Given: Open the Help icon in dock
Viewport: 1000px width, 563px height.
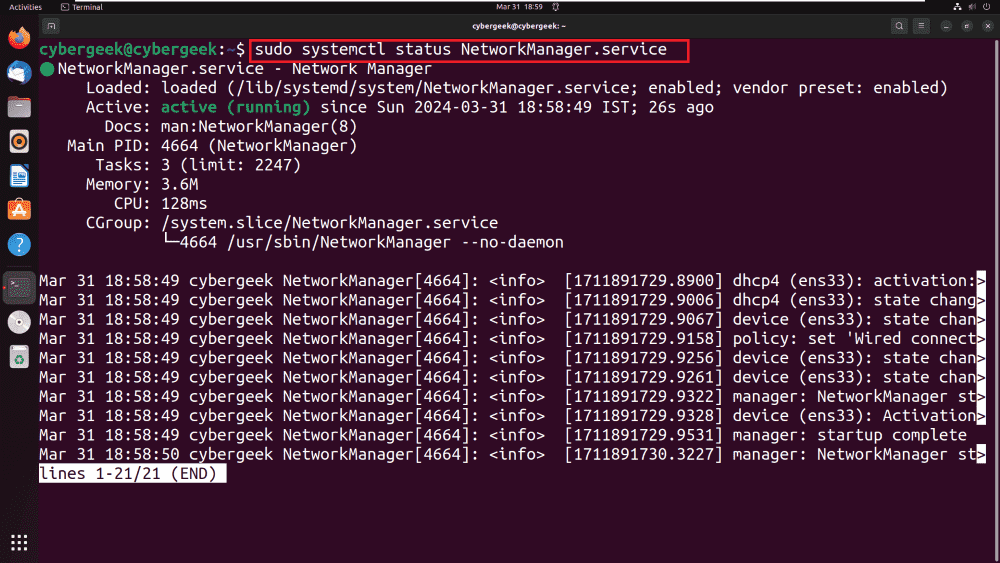Looking at the screenshot, I should pos(19,244).
